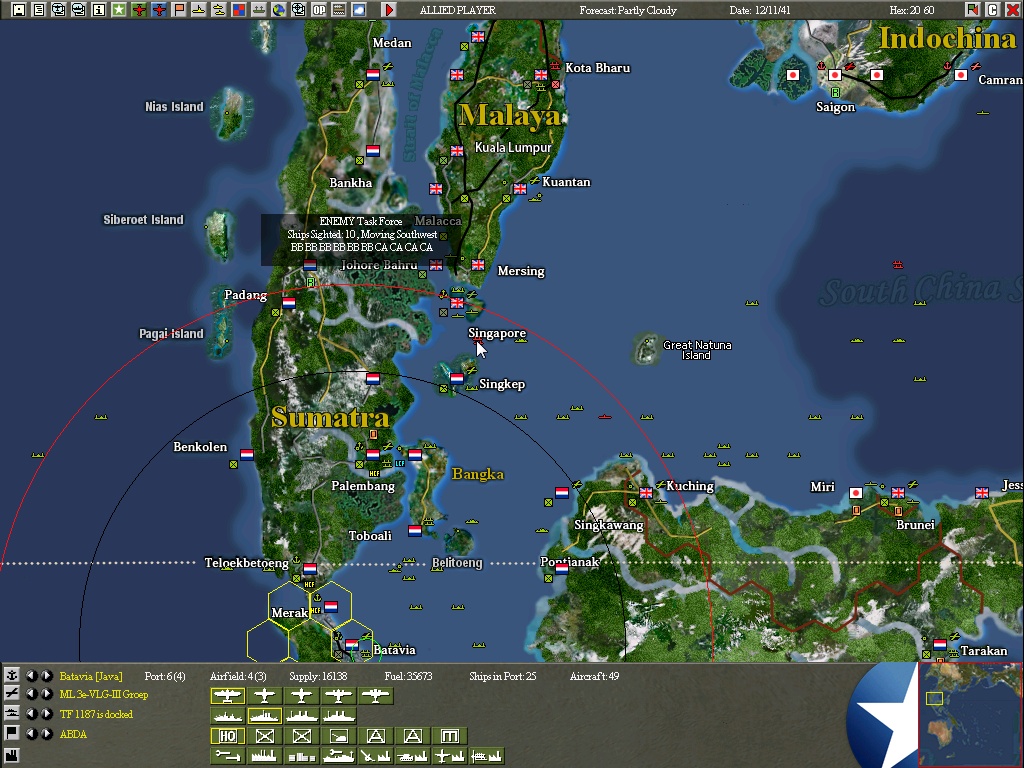Open 'TF 1187 is docked' link
The width and height of the screenshot is (1024, 768).
point(96,714)
